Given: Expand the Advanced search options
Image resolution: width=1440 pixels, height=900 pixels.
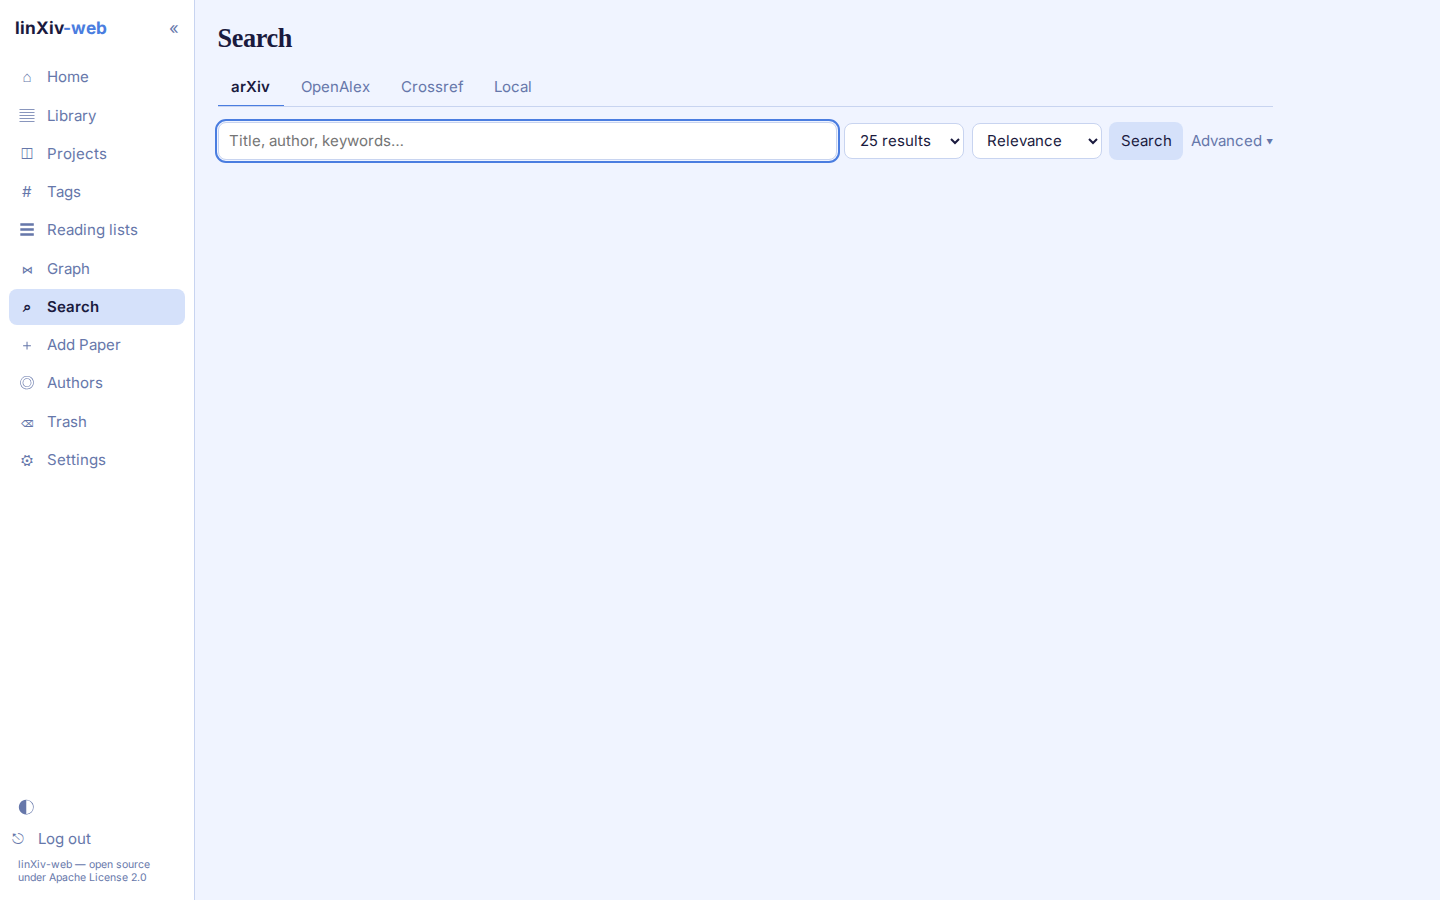Looking at the screenshot, I should [1232, 141].
